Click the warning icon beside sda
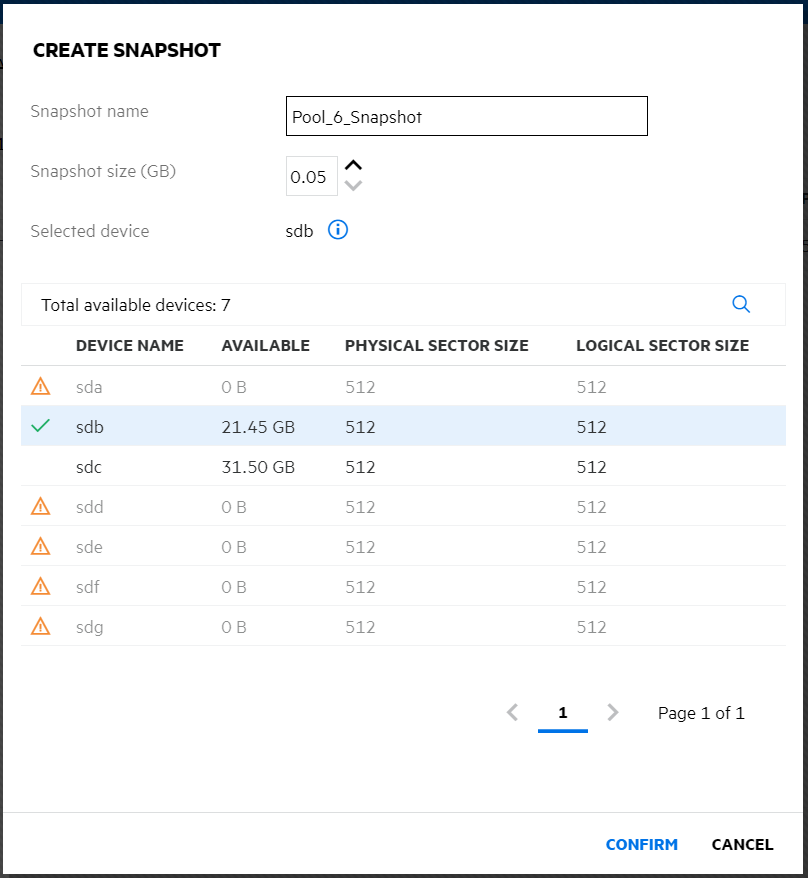This screenshot has width=808, height=878. click(x=41, y=386)
